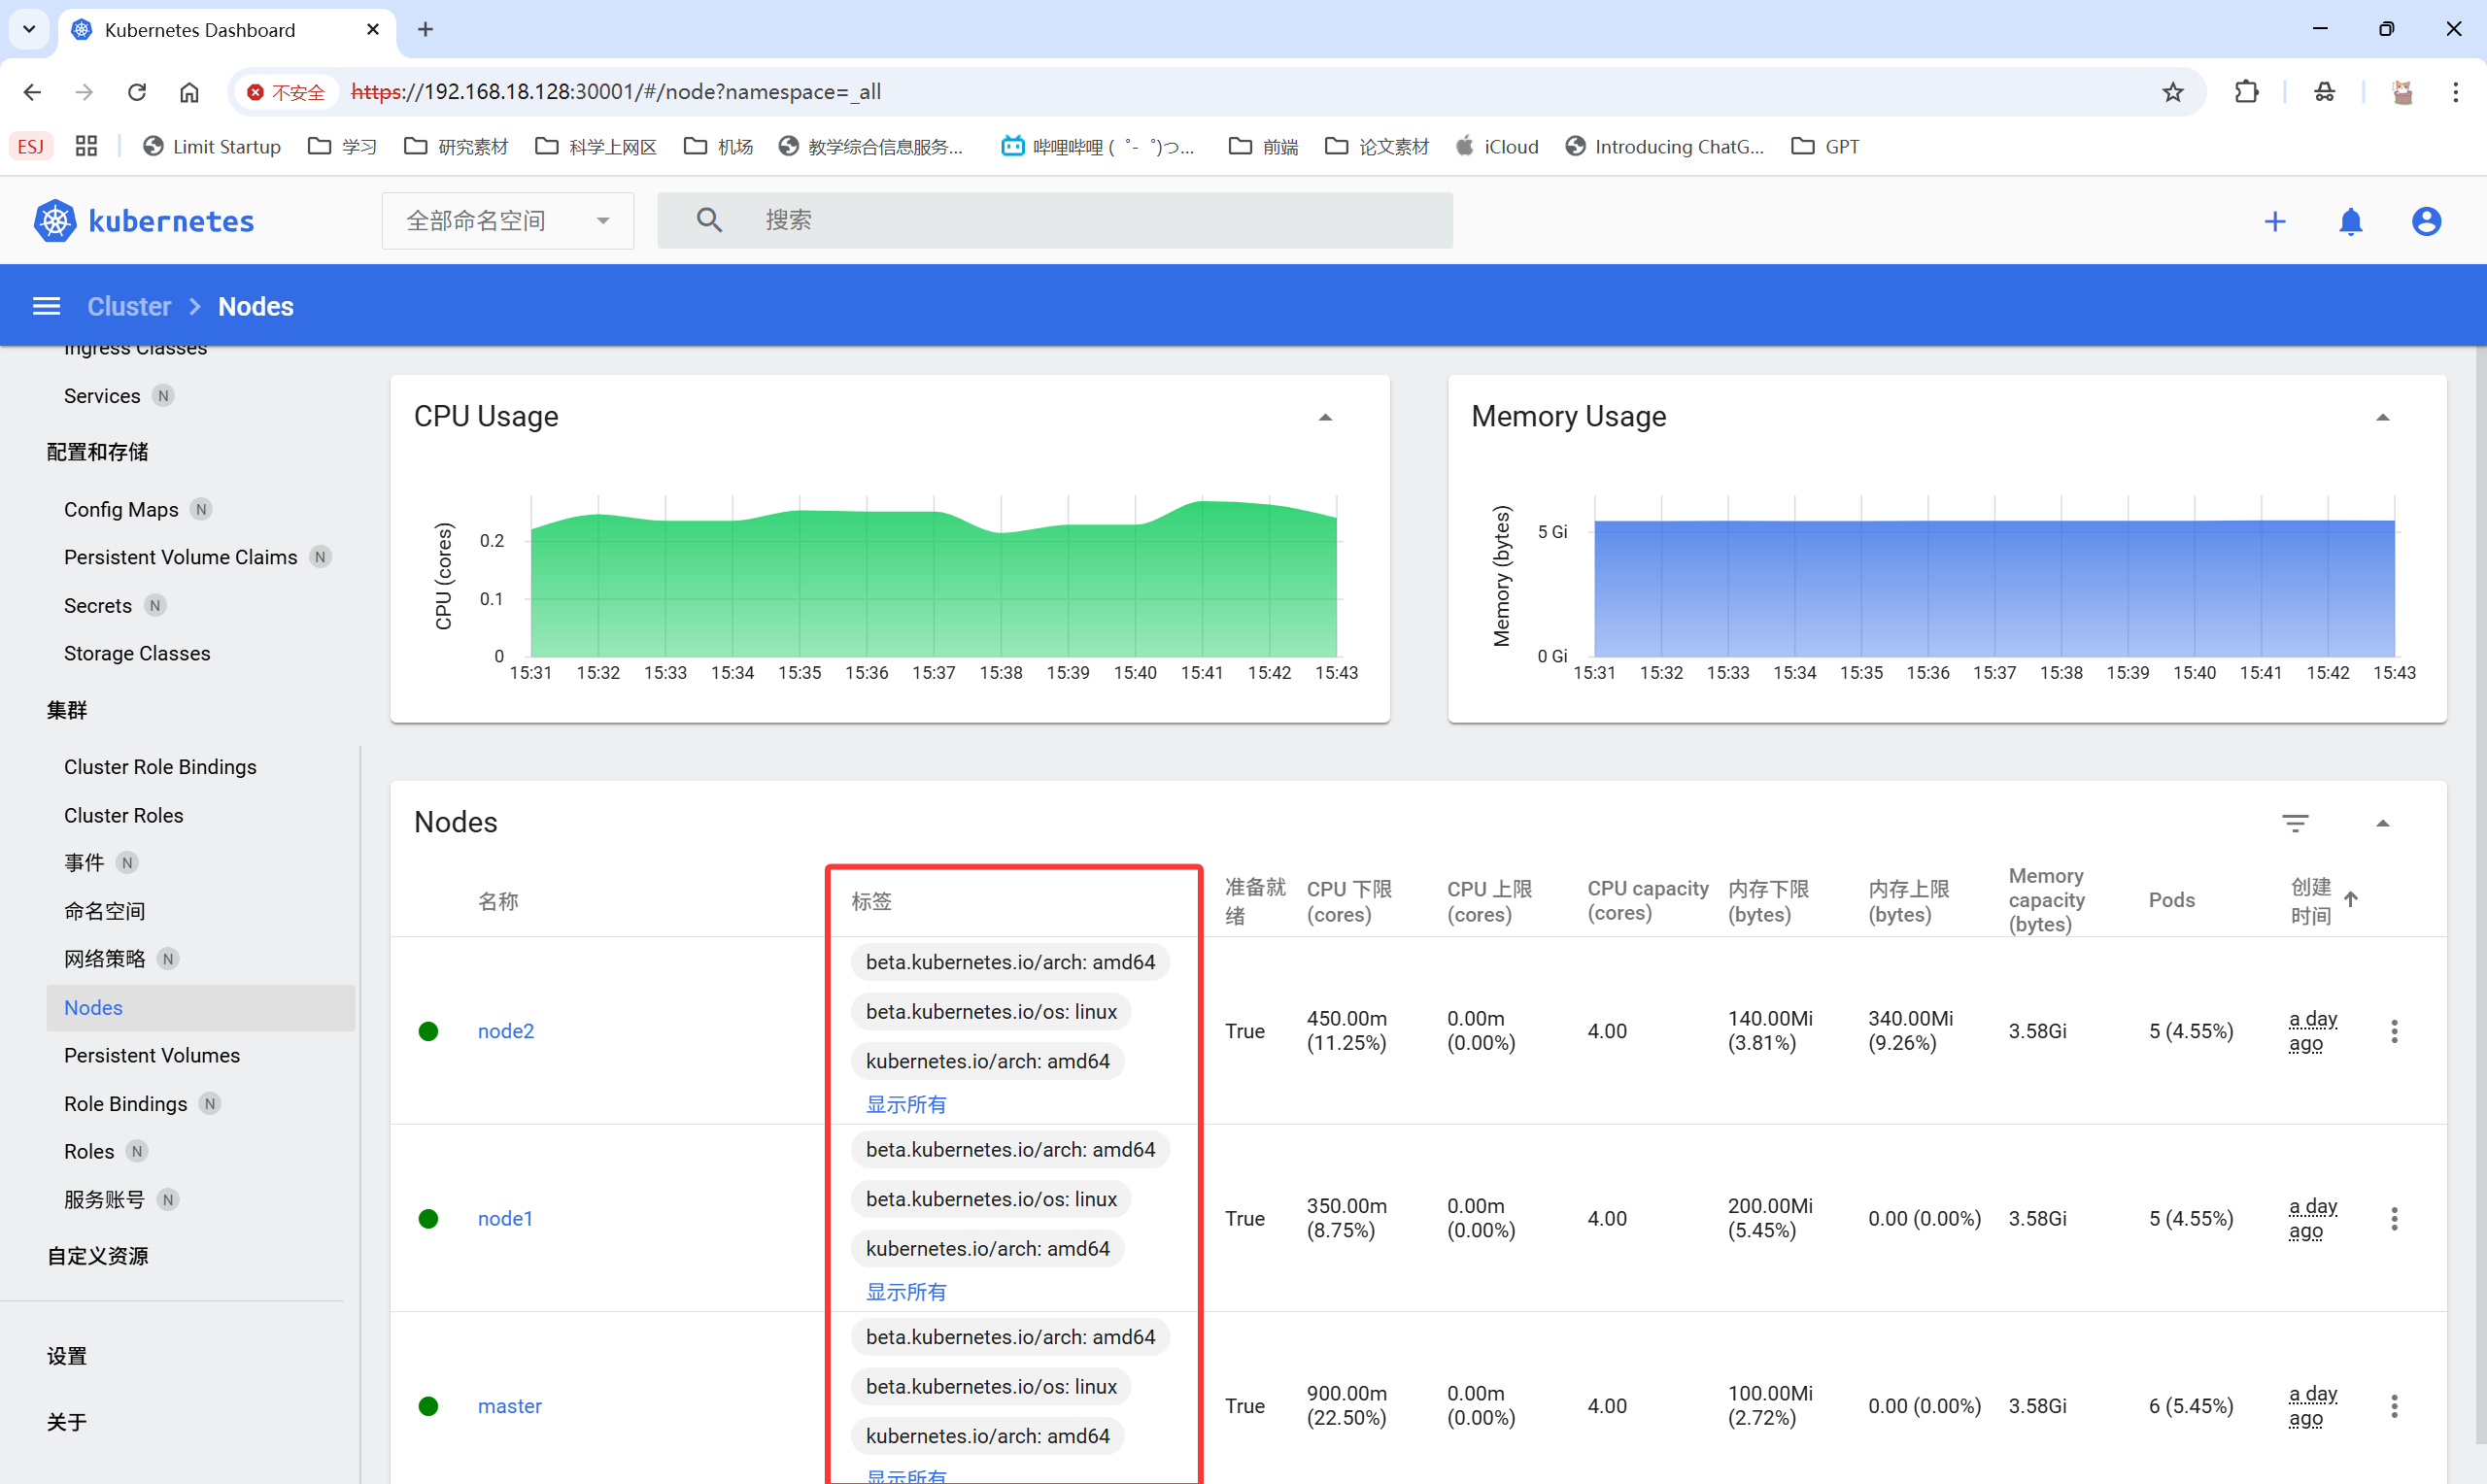Collapse the CPU Usage card
Viewport: 2487px width, 1484px height.
1325,417
